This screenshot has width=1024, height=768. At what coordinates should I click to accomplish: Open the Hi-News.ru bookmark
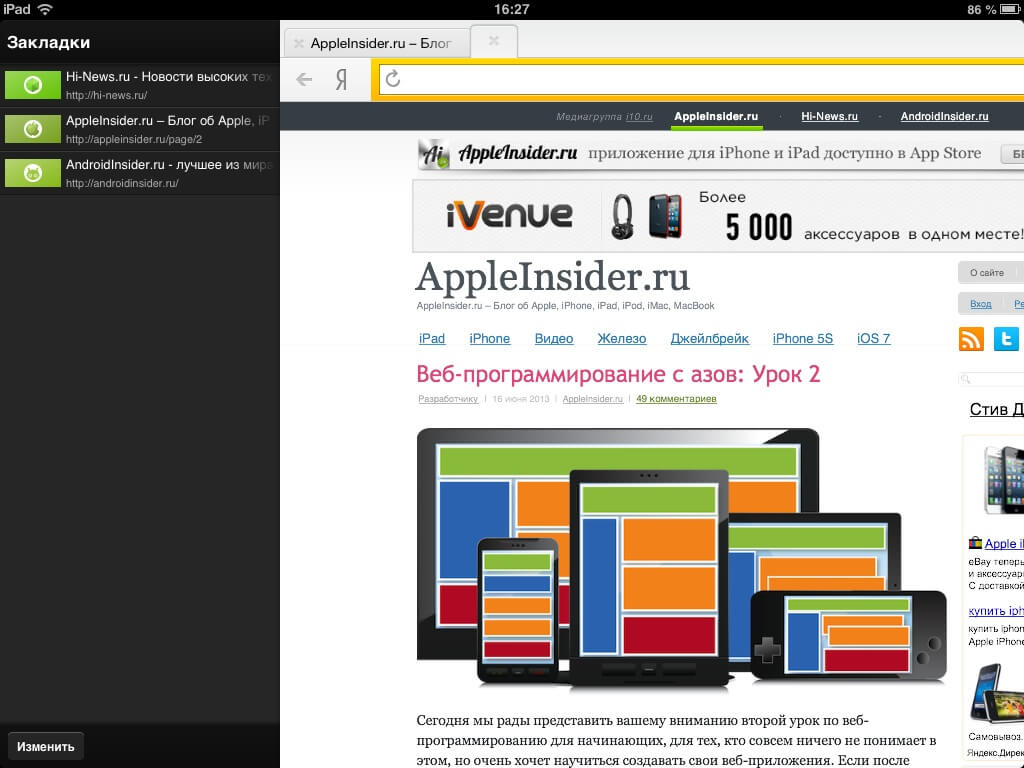point(140,85)
